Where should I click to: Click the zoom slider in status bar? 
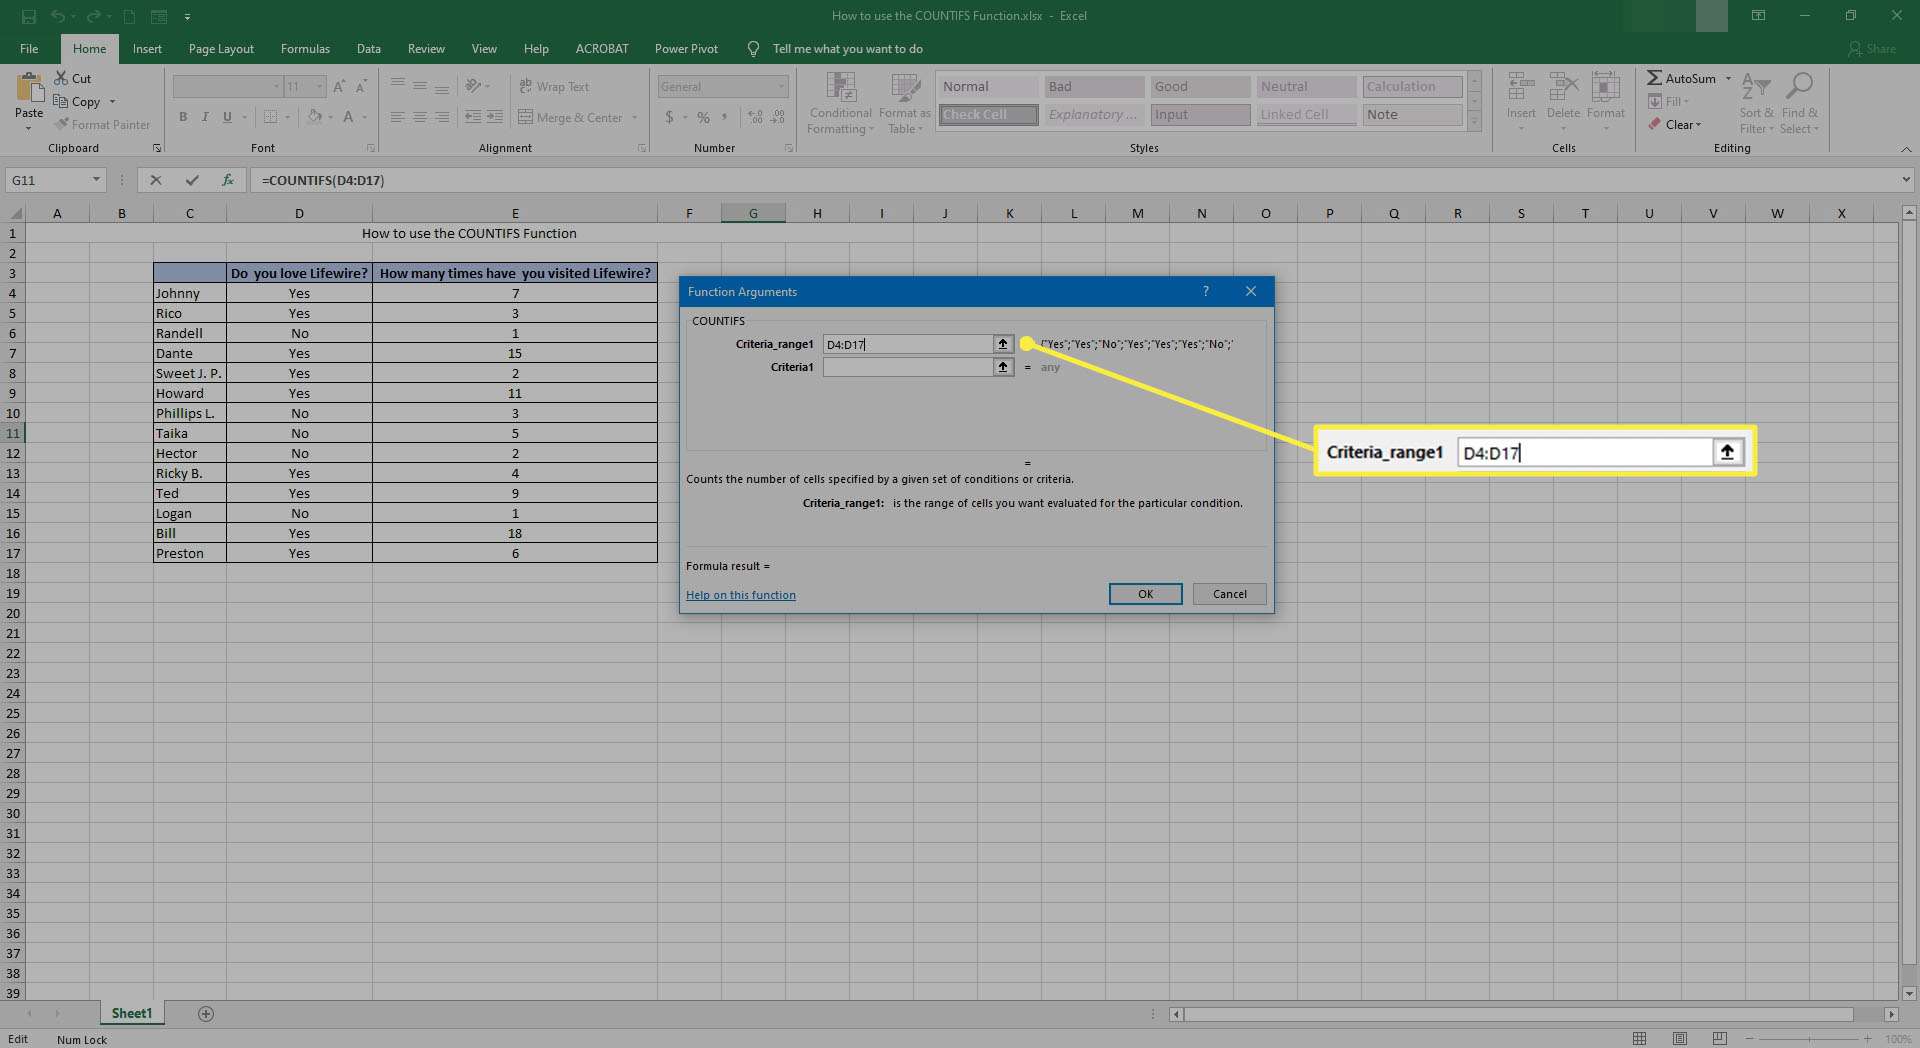1810,1040
